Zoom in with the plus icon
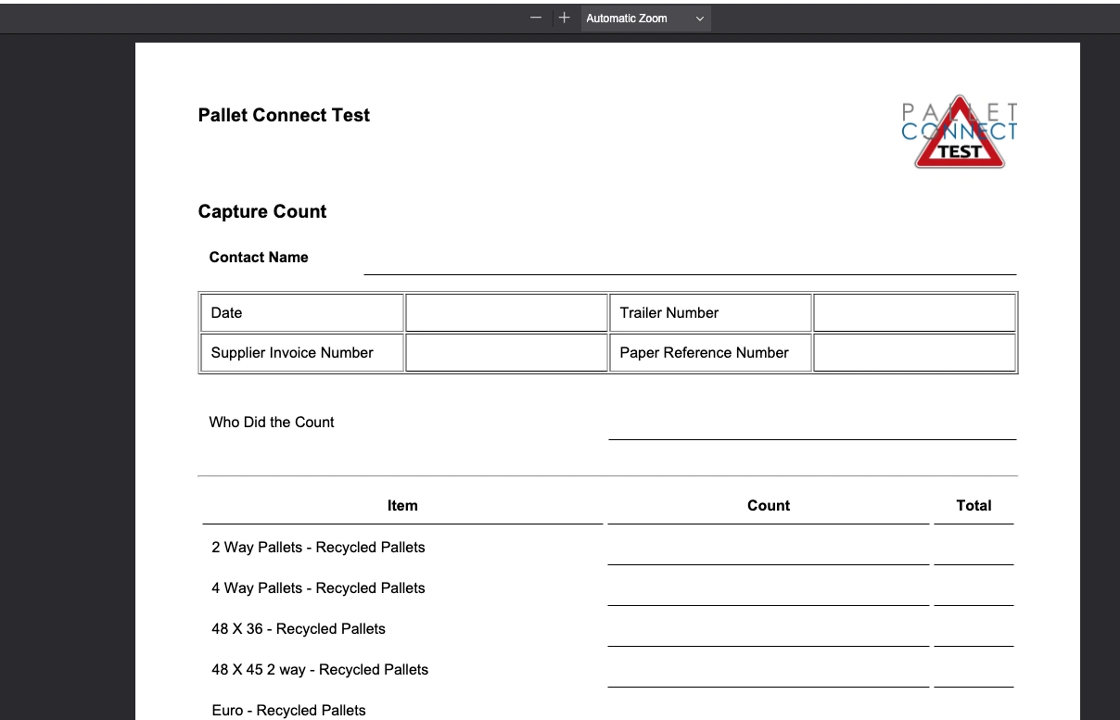This screenshot has height=720, width=1120. click(564, 18)
